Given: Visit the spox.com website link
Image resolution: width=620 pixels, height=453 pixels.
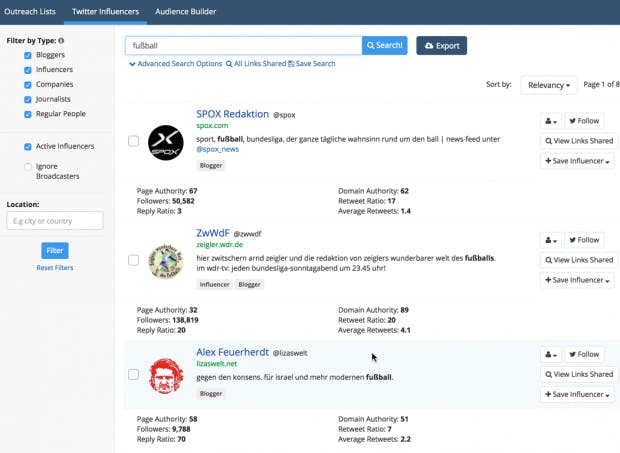Looking at the screenshot, I should tap(212, 126).
